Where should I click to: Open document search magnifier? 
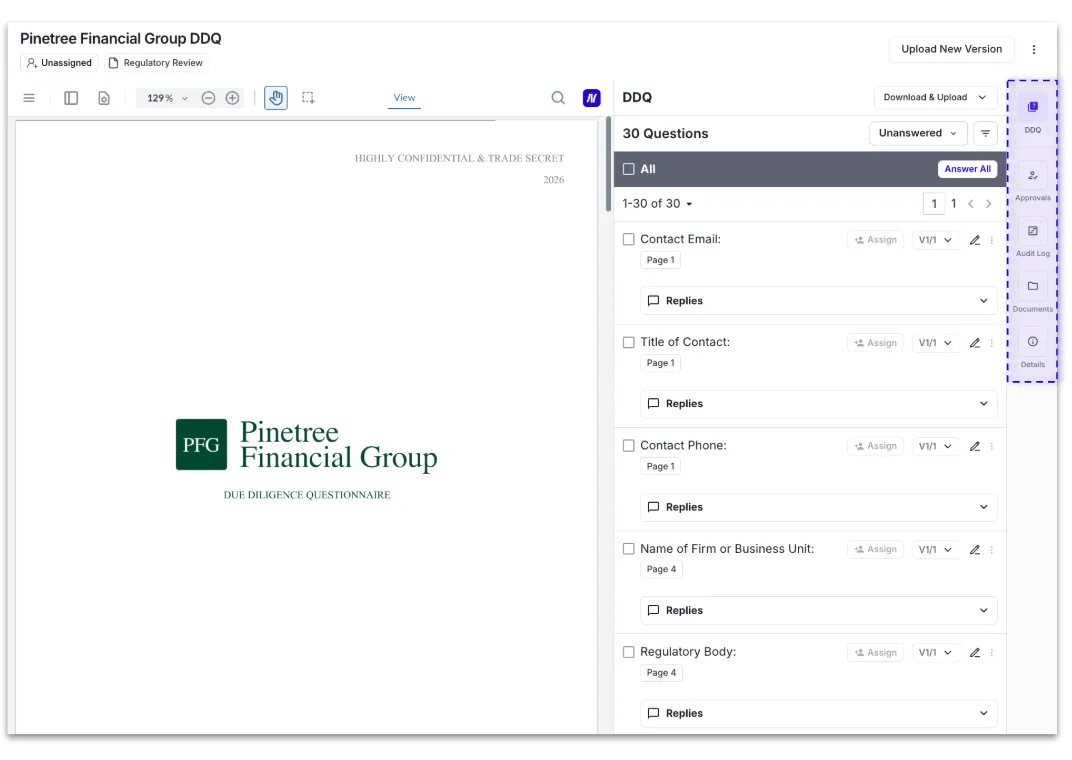pos(558,98)
